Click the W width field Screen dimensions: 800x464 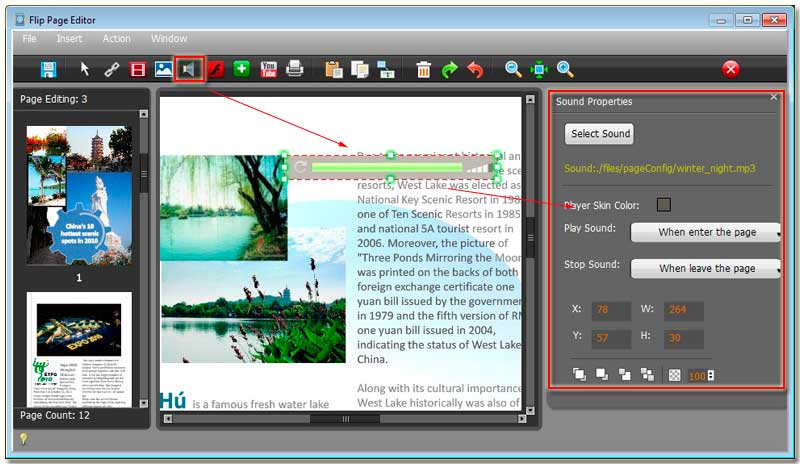pos(684,310)
